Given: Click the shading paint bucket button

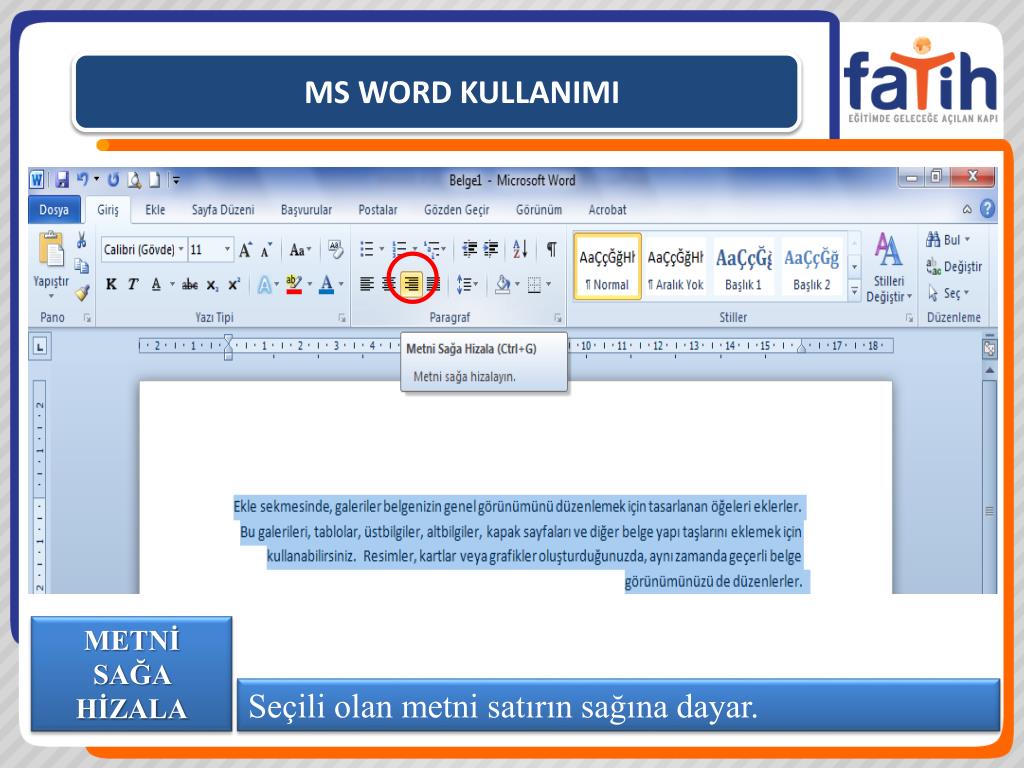Looking at the screenshot, I should [502, 284].
